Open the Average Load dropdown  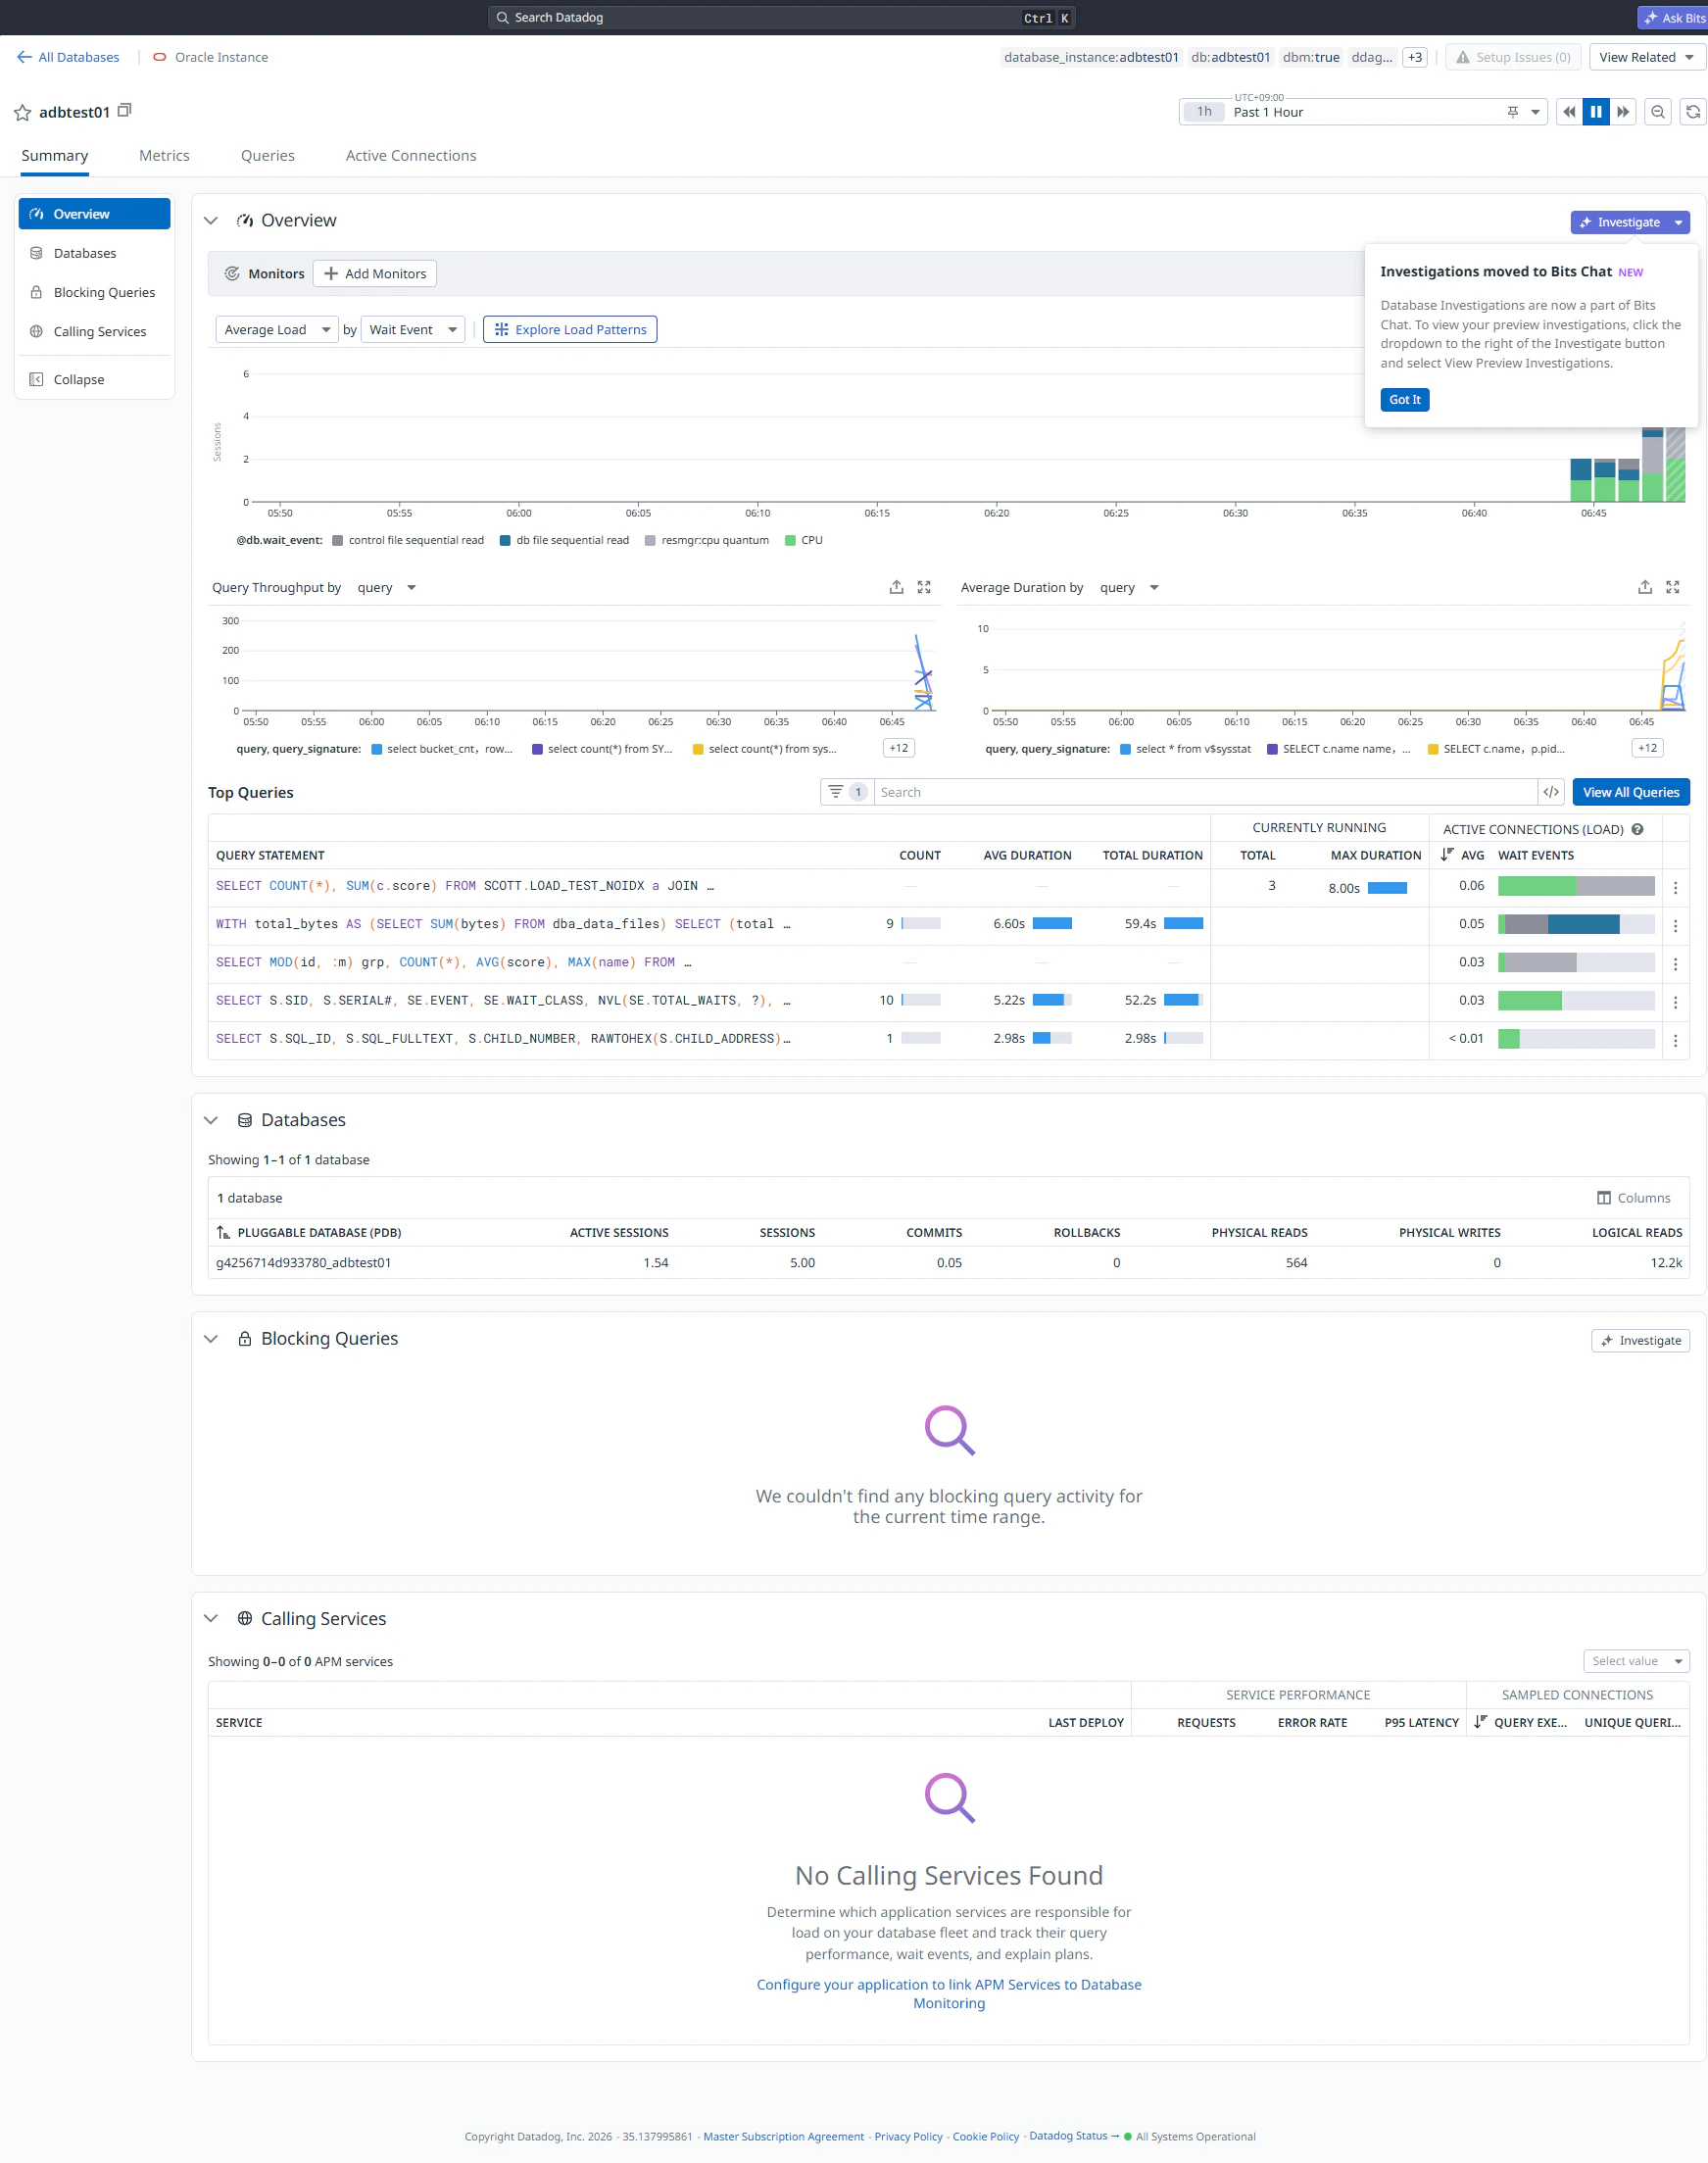tap(277, 330)
